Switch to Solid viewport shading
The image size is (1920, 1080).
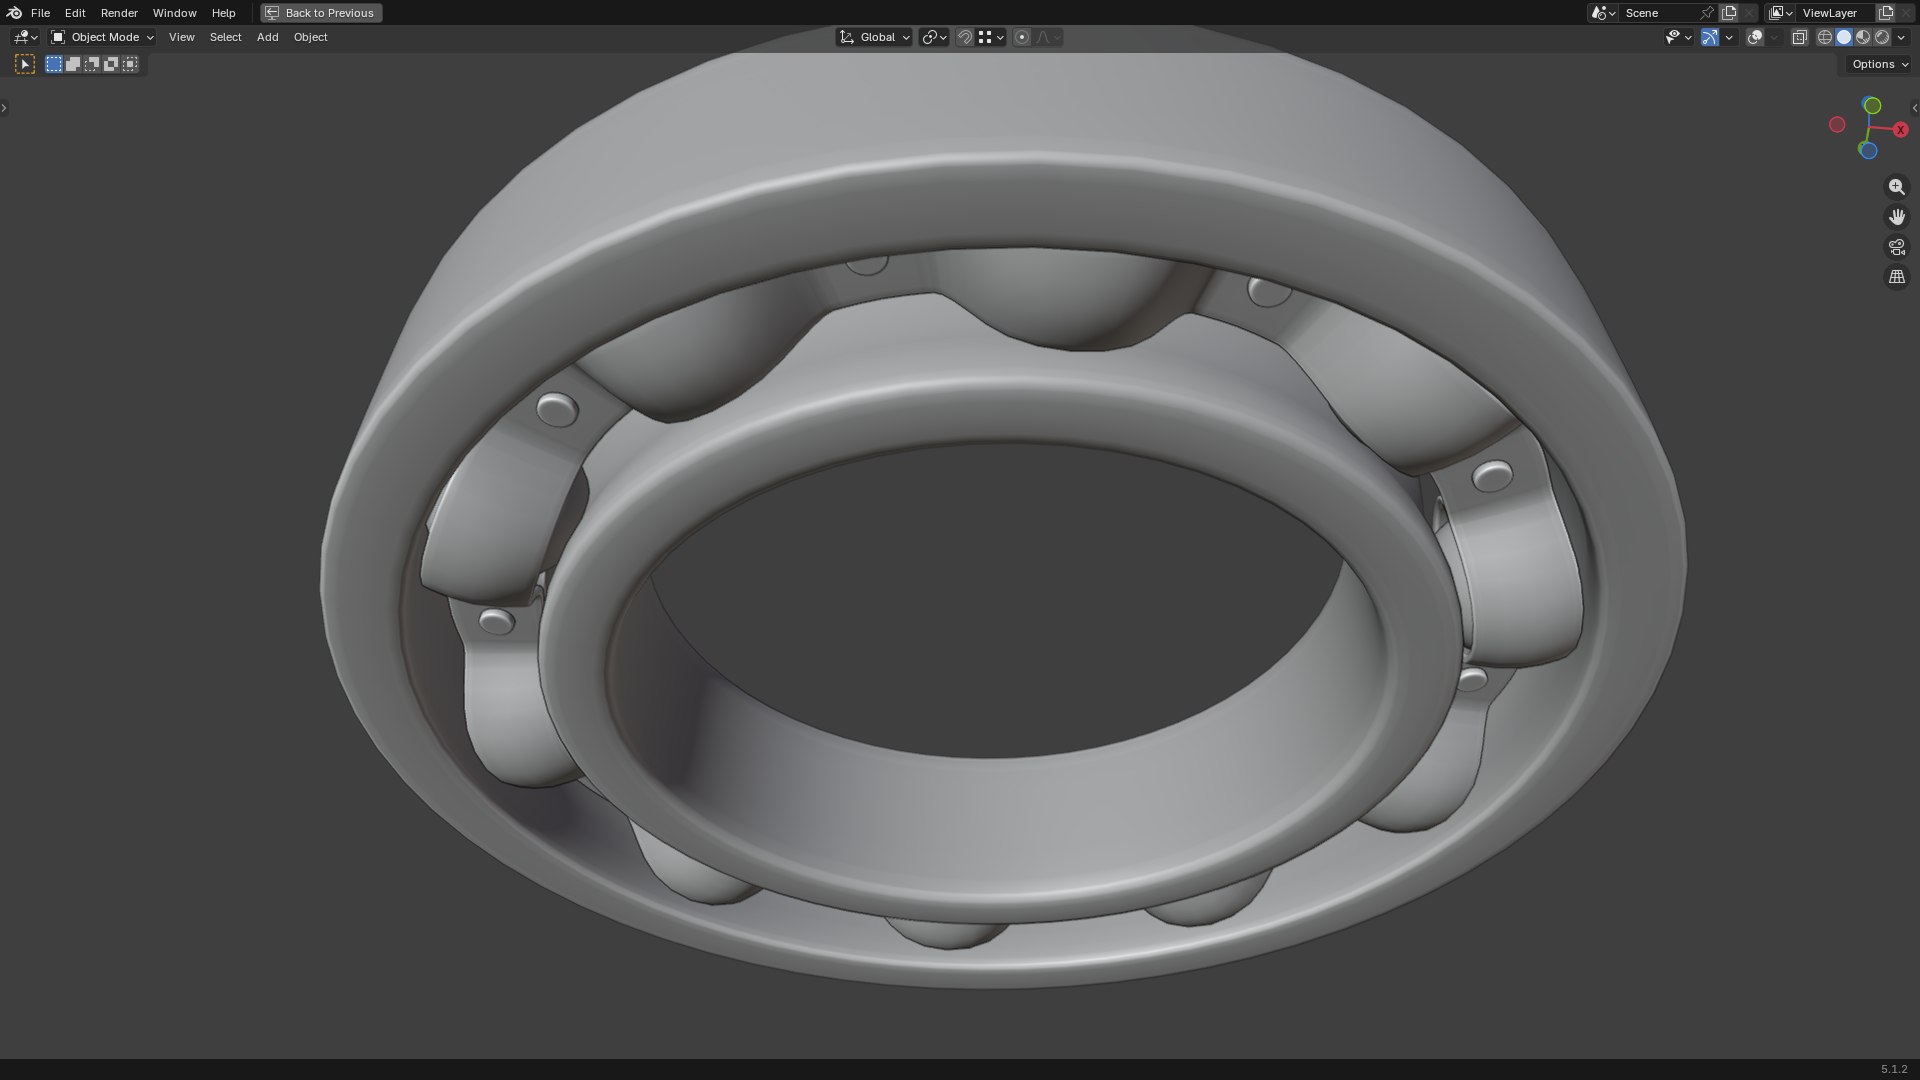click(x=1844, y=37)
